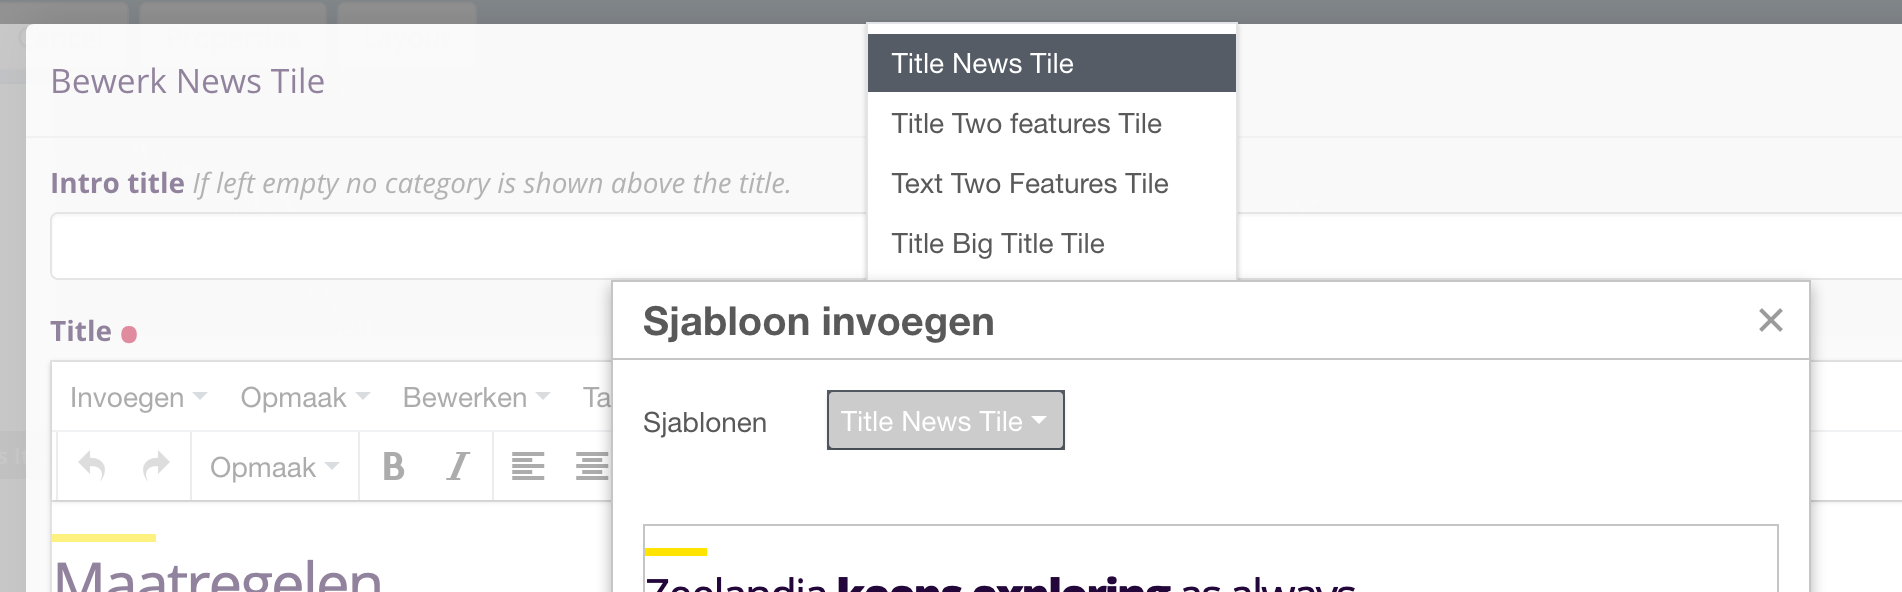Undo the last change in the editor
The width and height of the screenshot is (1902, 592).
[x=91, y=465]
